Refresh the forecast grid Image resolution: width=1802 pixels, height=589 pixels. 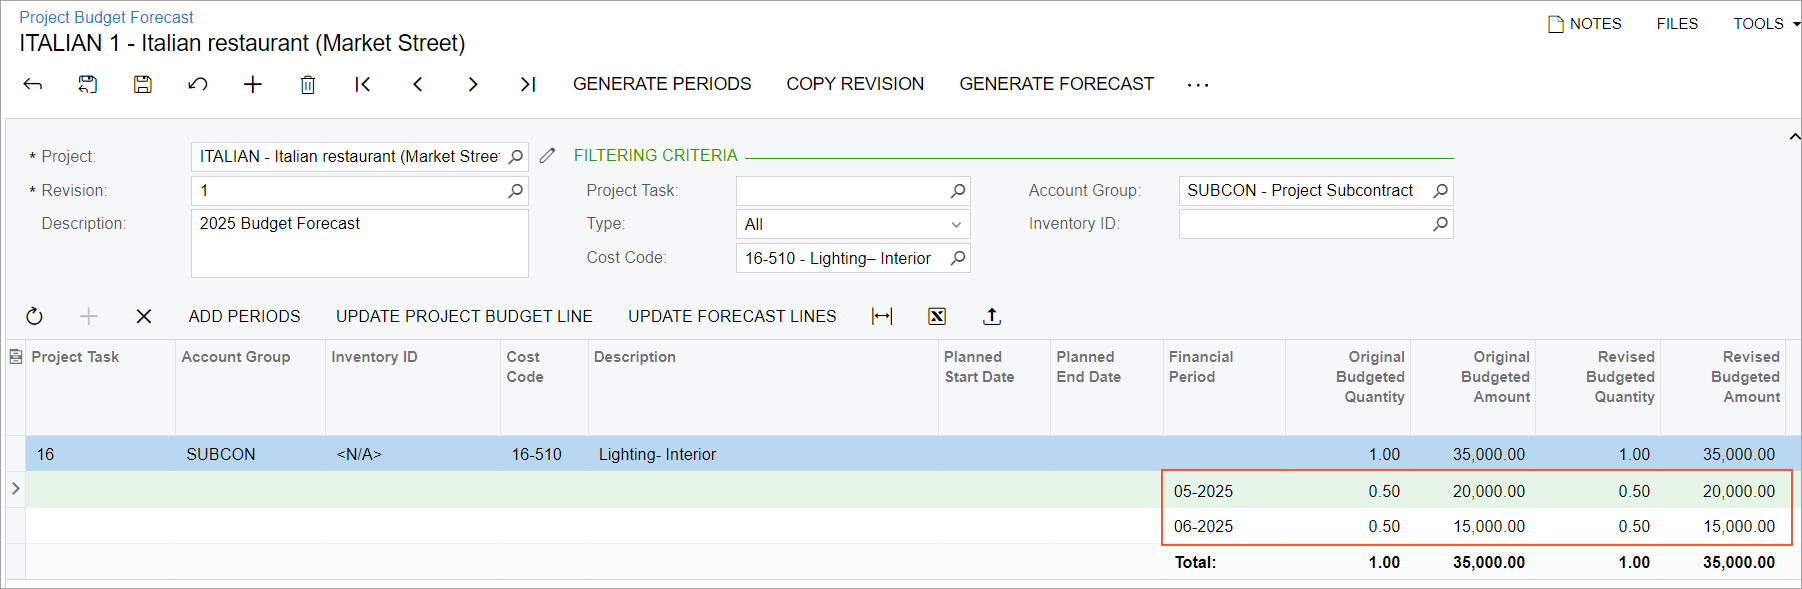pos(34,317)
